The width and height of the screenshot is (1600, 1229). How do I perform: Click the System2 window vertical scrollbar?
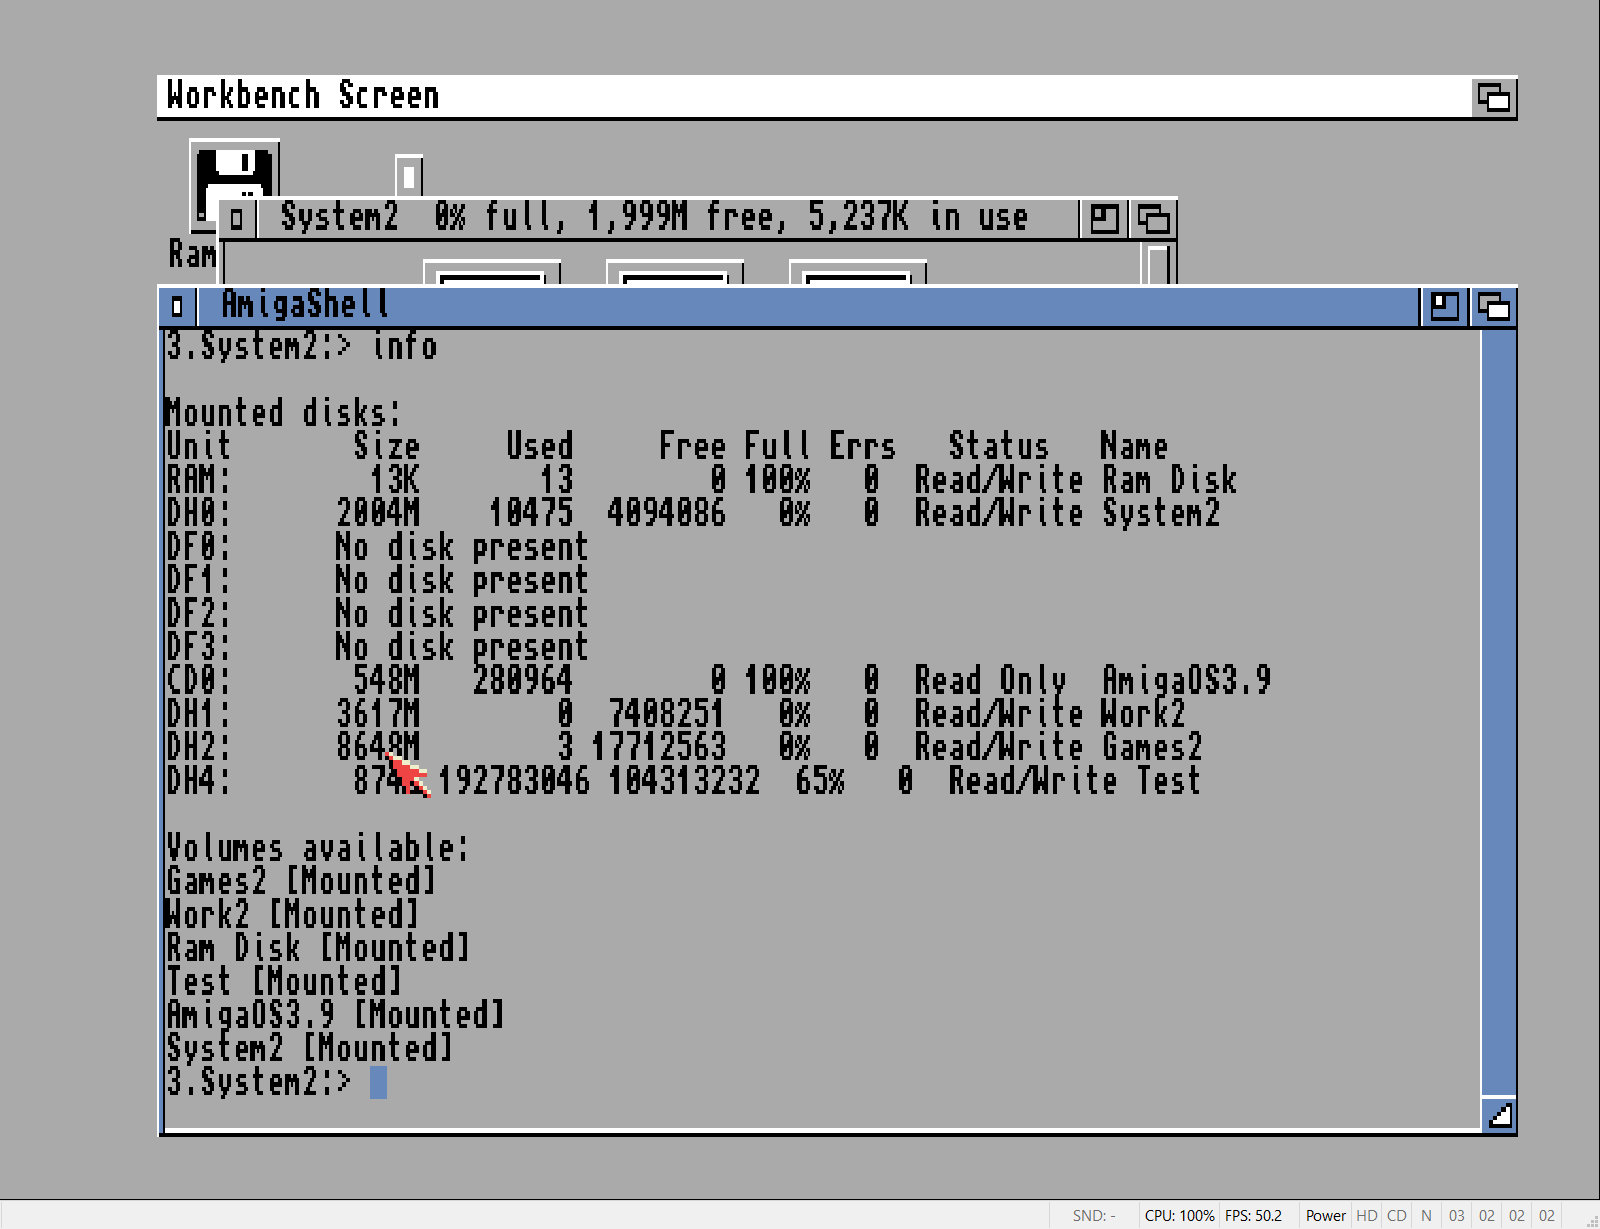tap(1158, 263)
